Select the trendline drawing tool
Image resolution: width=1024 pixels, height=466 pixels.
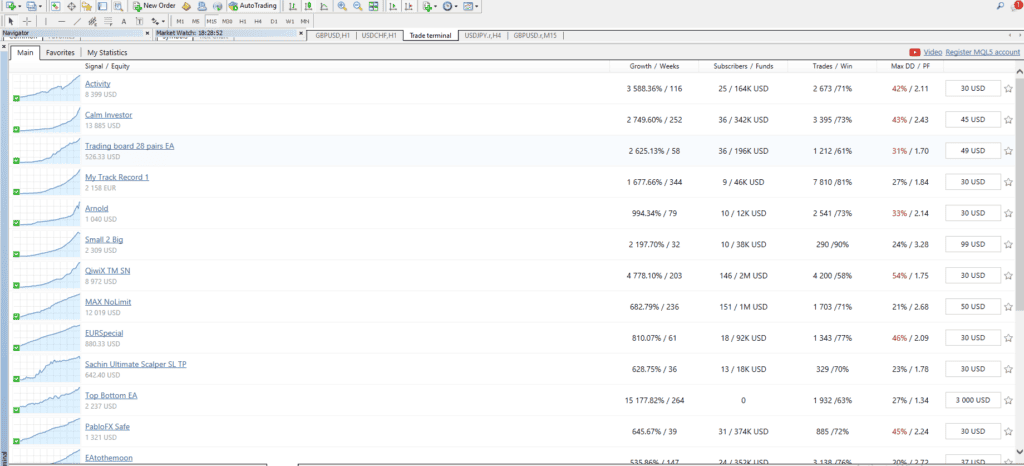click(x=77, y=22)
